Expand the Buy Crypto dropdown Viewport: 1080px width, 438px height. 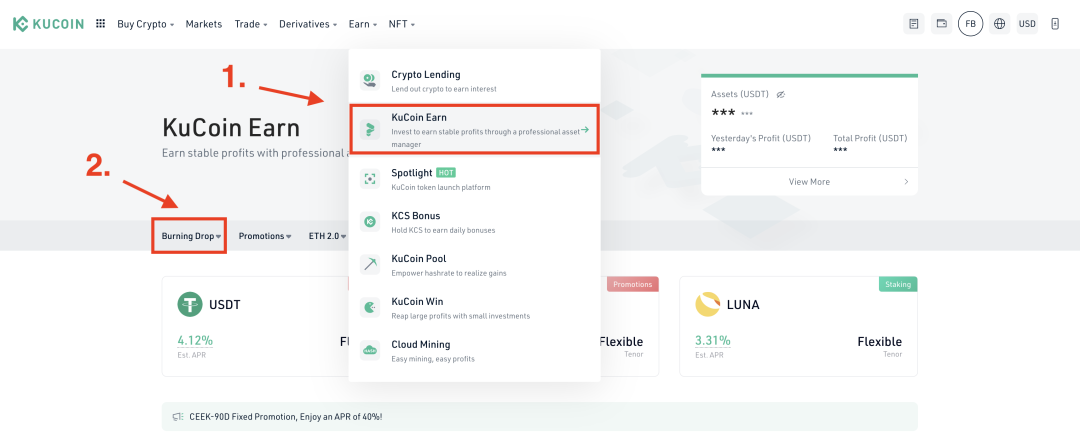click(145, 24)
